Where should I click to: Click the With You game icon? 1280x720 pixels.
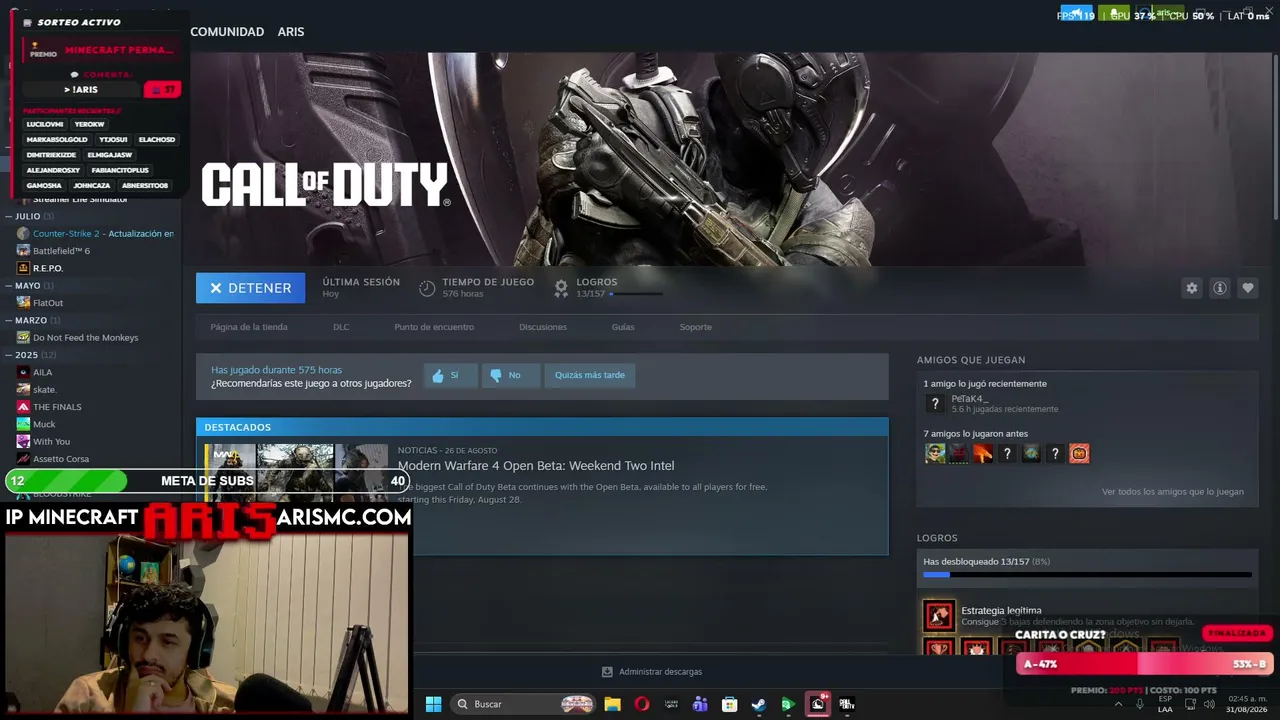click(23, 442)
